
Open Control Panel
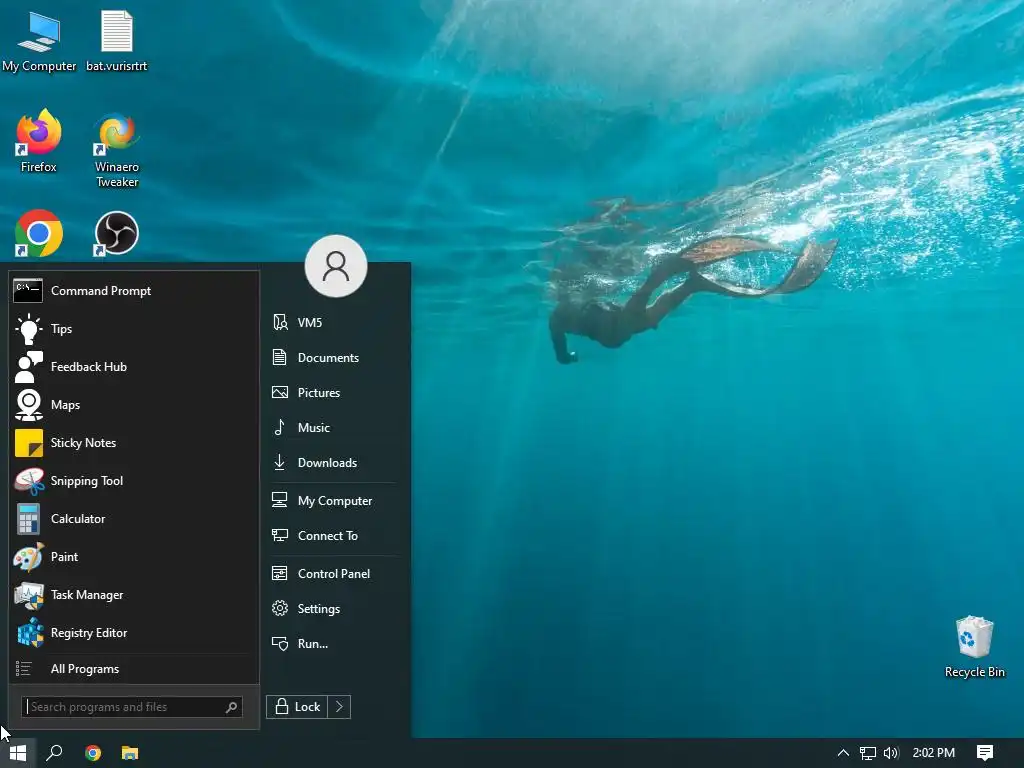[332, 573]
